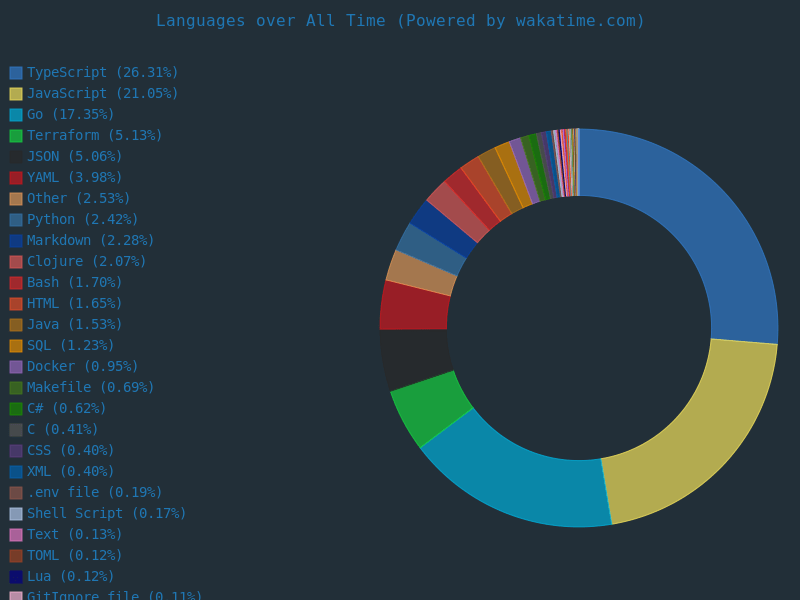Click the JavaScript legend color swatch
This screenshot has width=800, height=600.
coord(16,94)
